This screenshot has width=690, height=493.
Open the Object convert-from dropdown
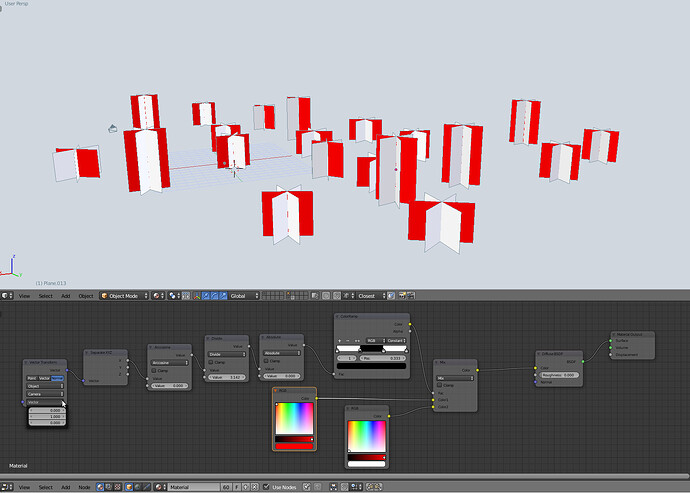pyautogui.click(x=45, y=386)
